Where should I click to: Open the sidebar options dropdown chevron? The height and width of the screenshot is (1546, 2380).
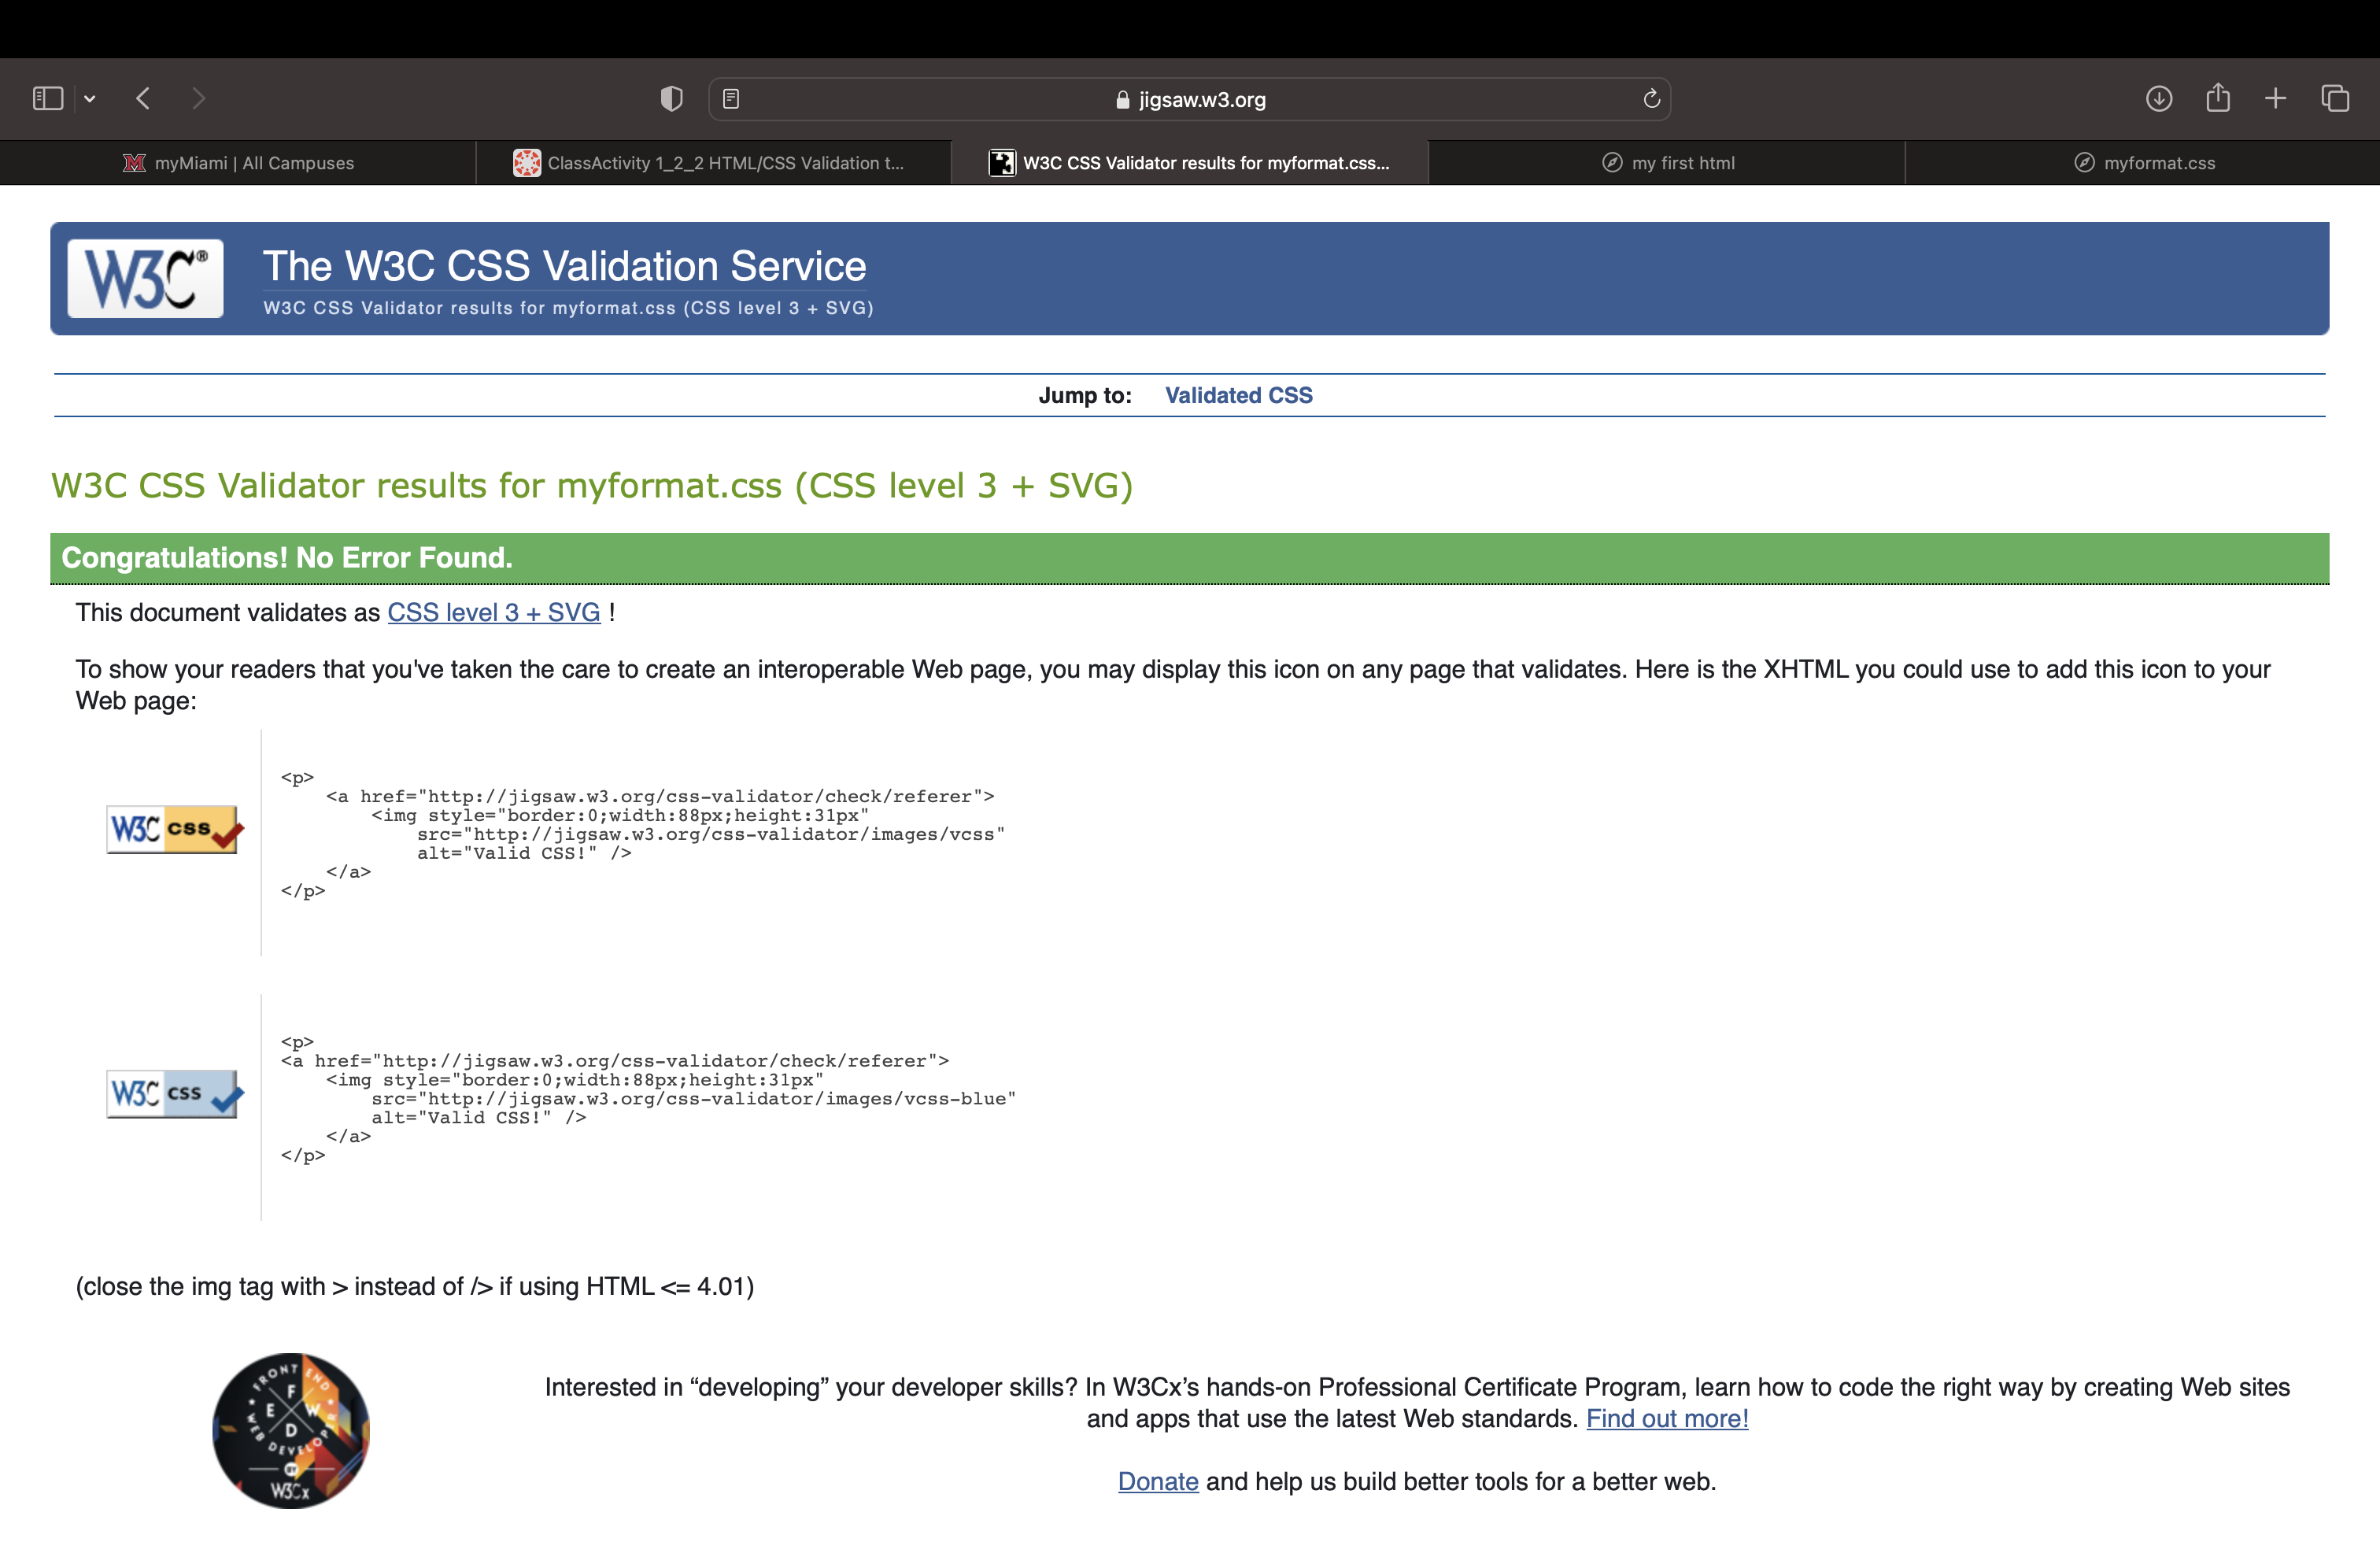tap(90, 98)
